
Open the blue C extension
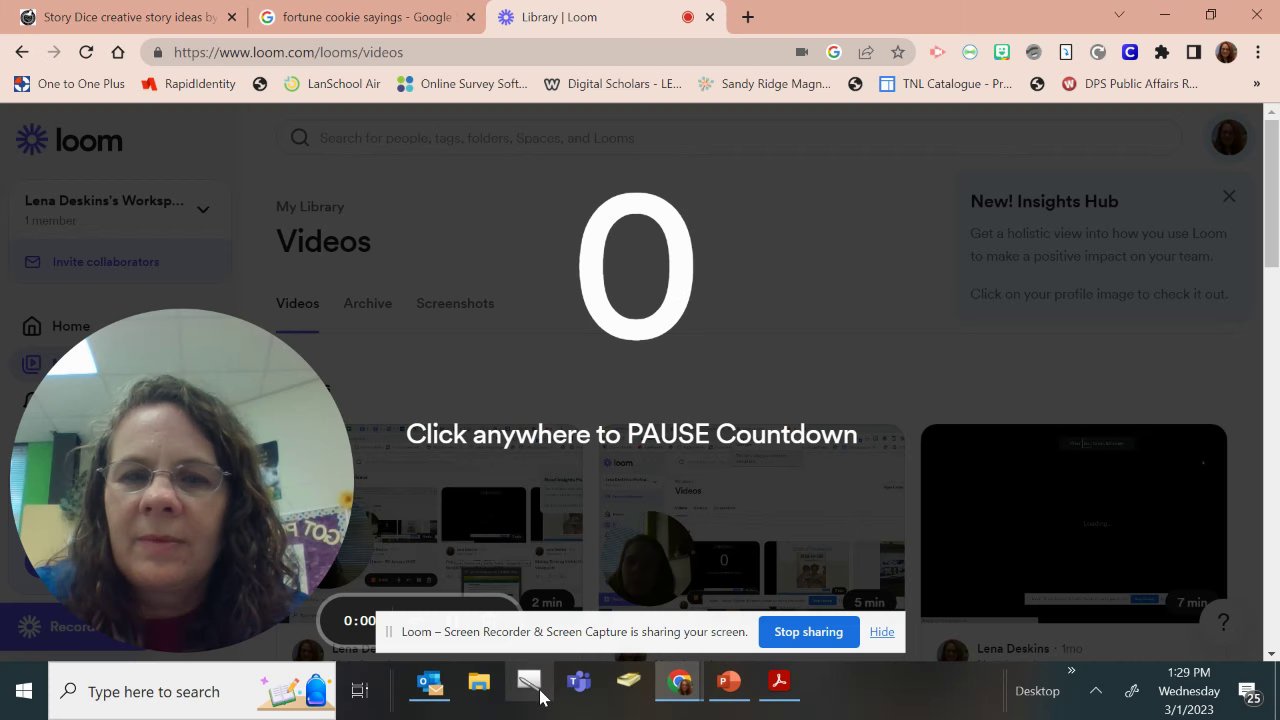[1130, 52]
